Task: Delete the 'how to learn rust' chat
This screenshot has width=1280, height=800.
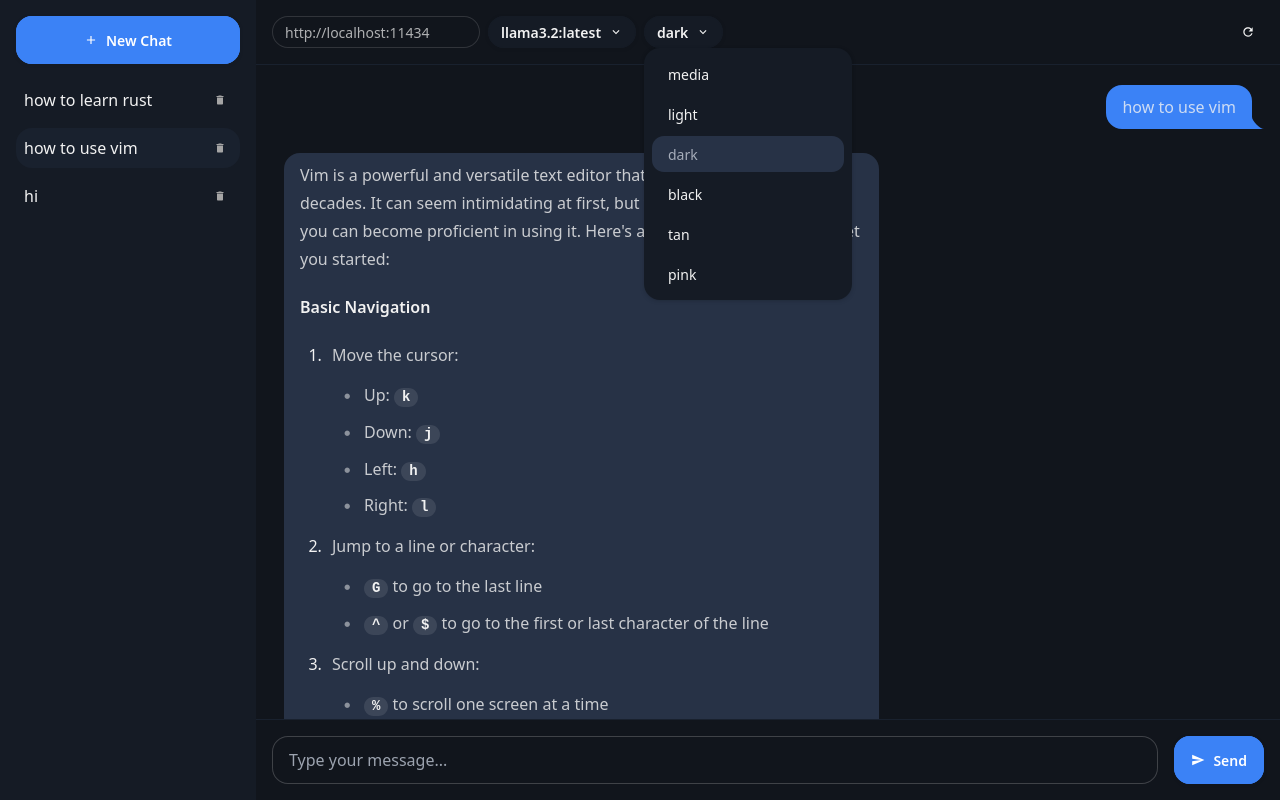Action: click(220, 100)
